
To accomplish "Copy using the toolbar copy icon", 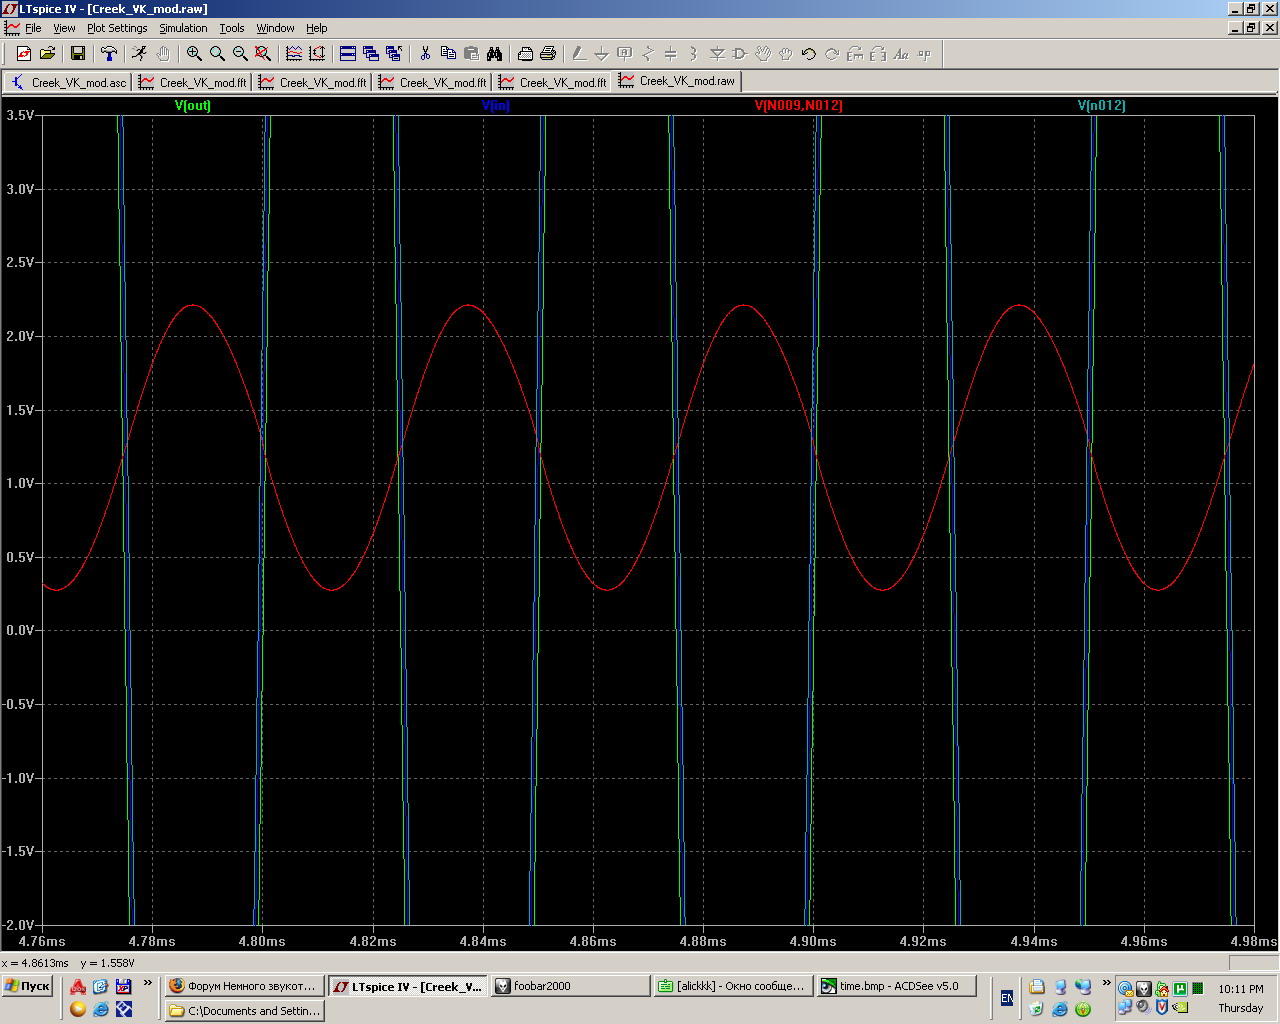I will [x=448, y=54].
